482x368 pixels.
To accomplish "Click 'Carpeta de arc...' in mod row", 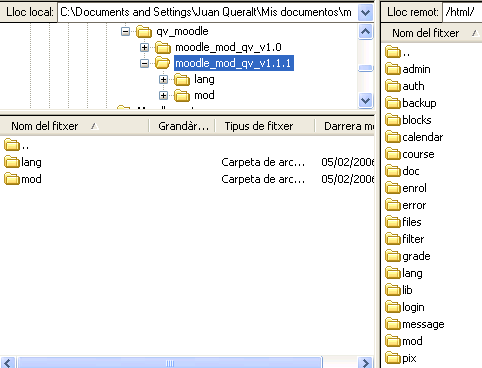I will pos(263,179).
